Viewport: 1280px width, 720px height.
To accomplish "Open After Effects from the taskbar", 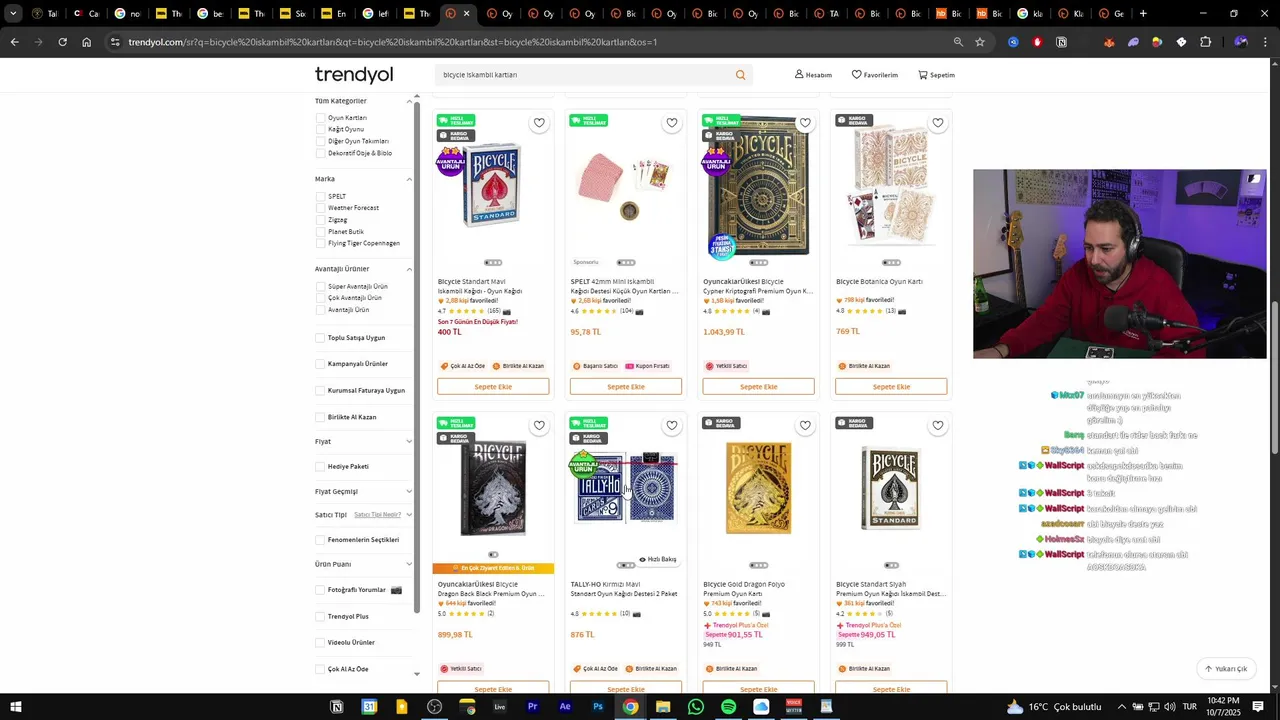I will (565, 707).
